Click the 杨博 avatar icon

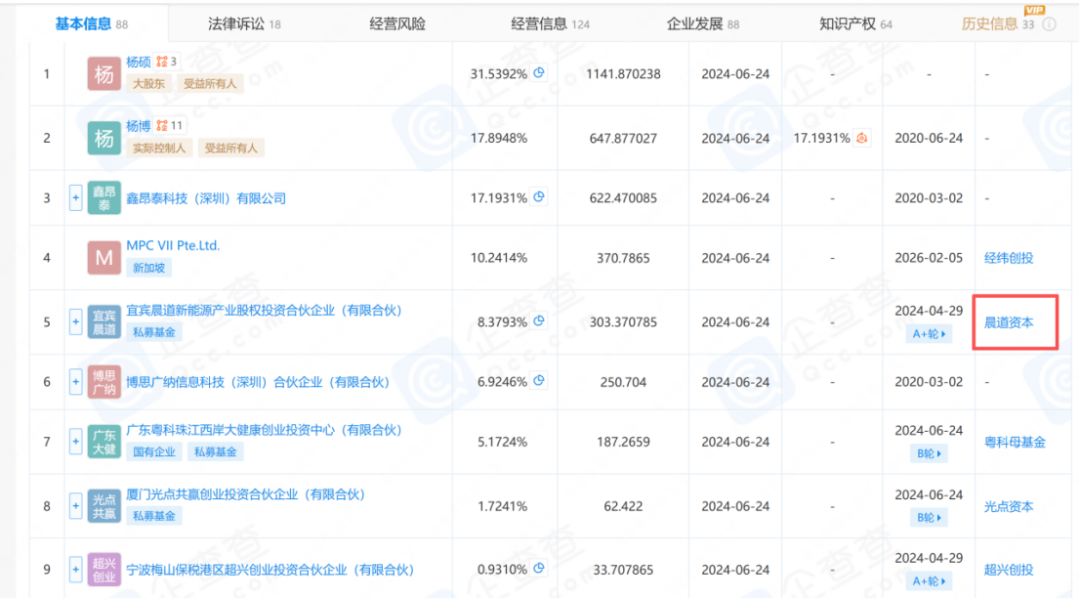click(104, 138)
